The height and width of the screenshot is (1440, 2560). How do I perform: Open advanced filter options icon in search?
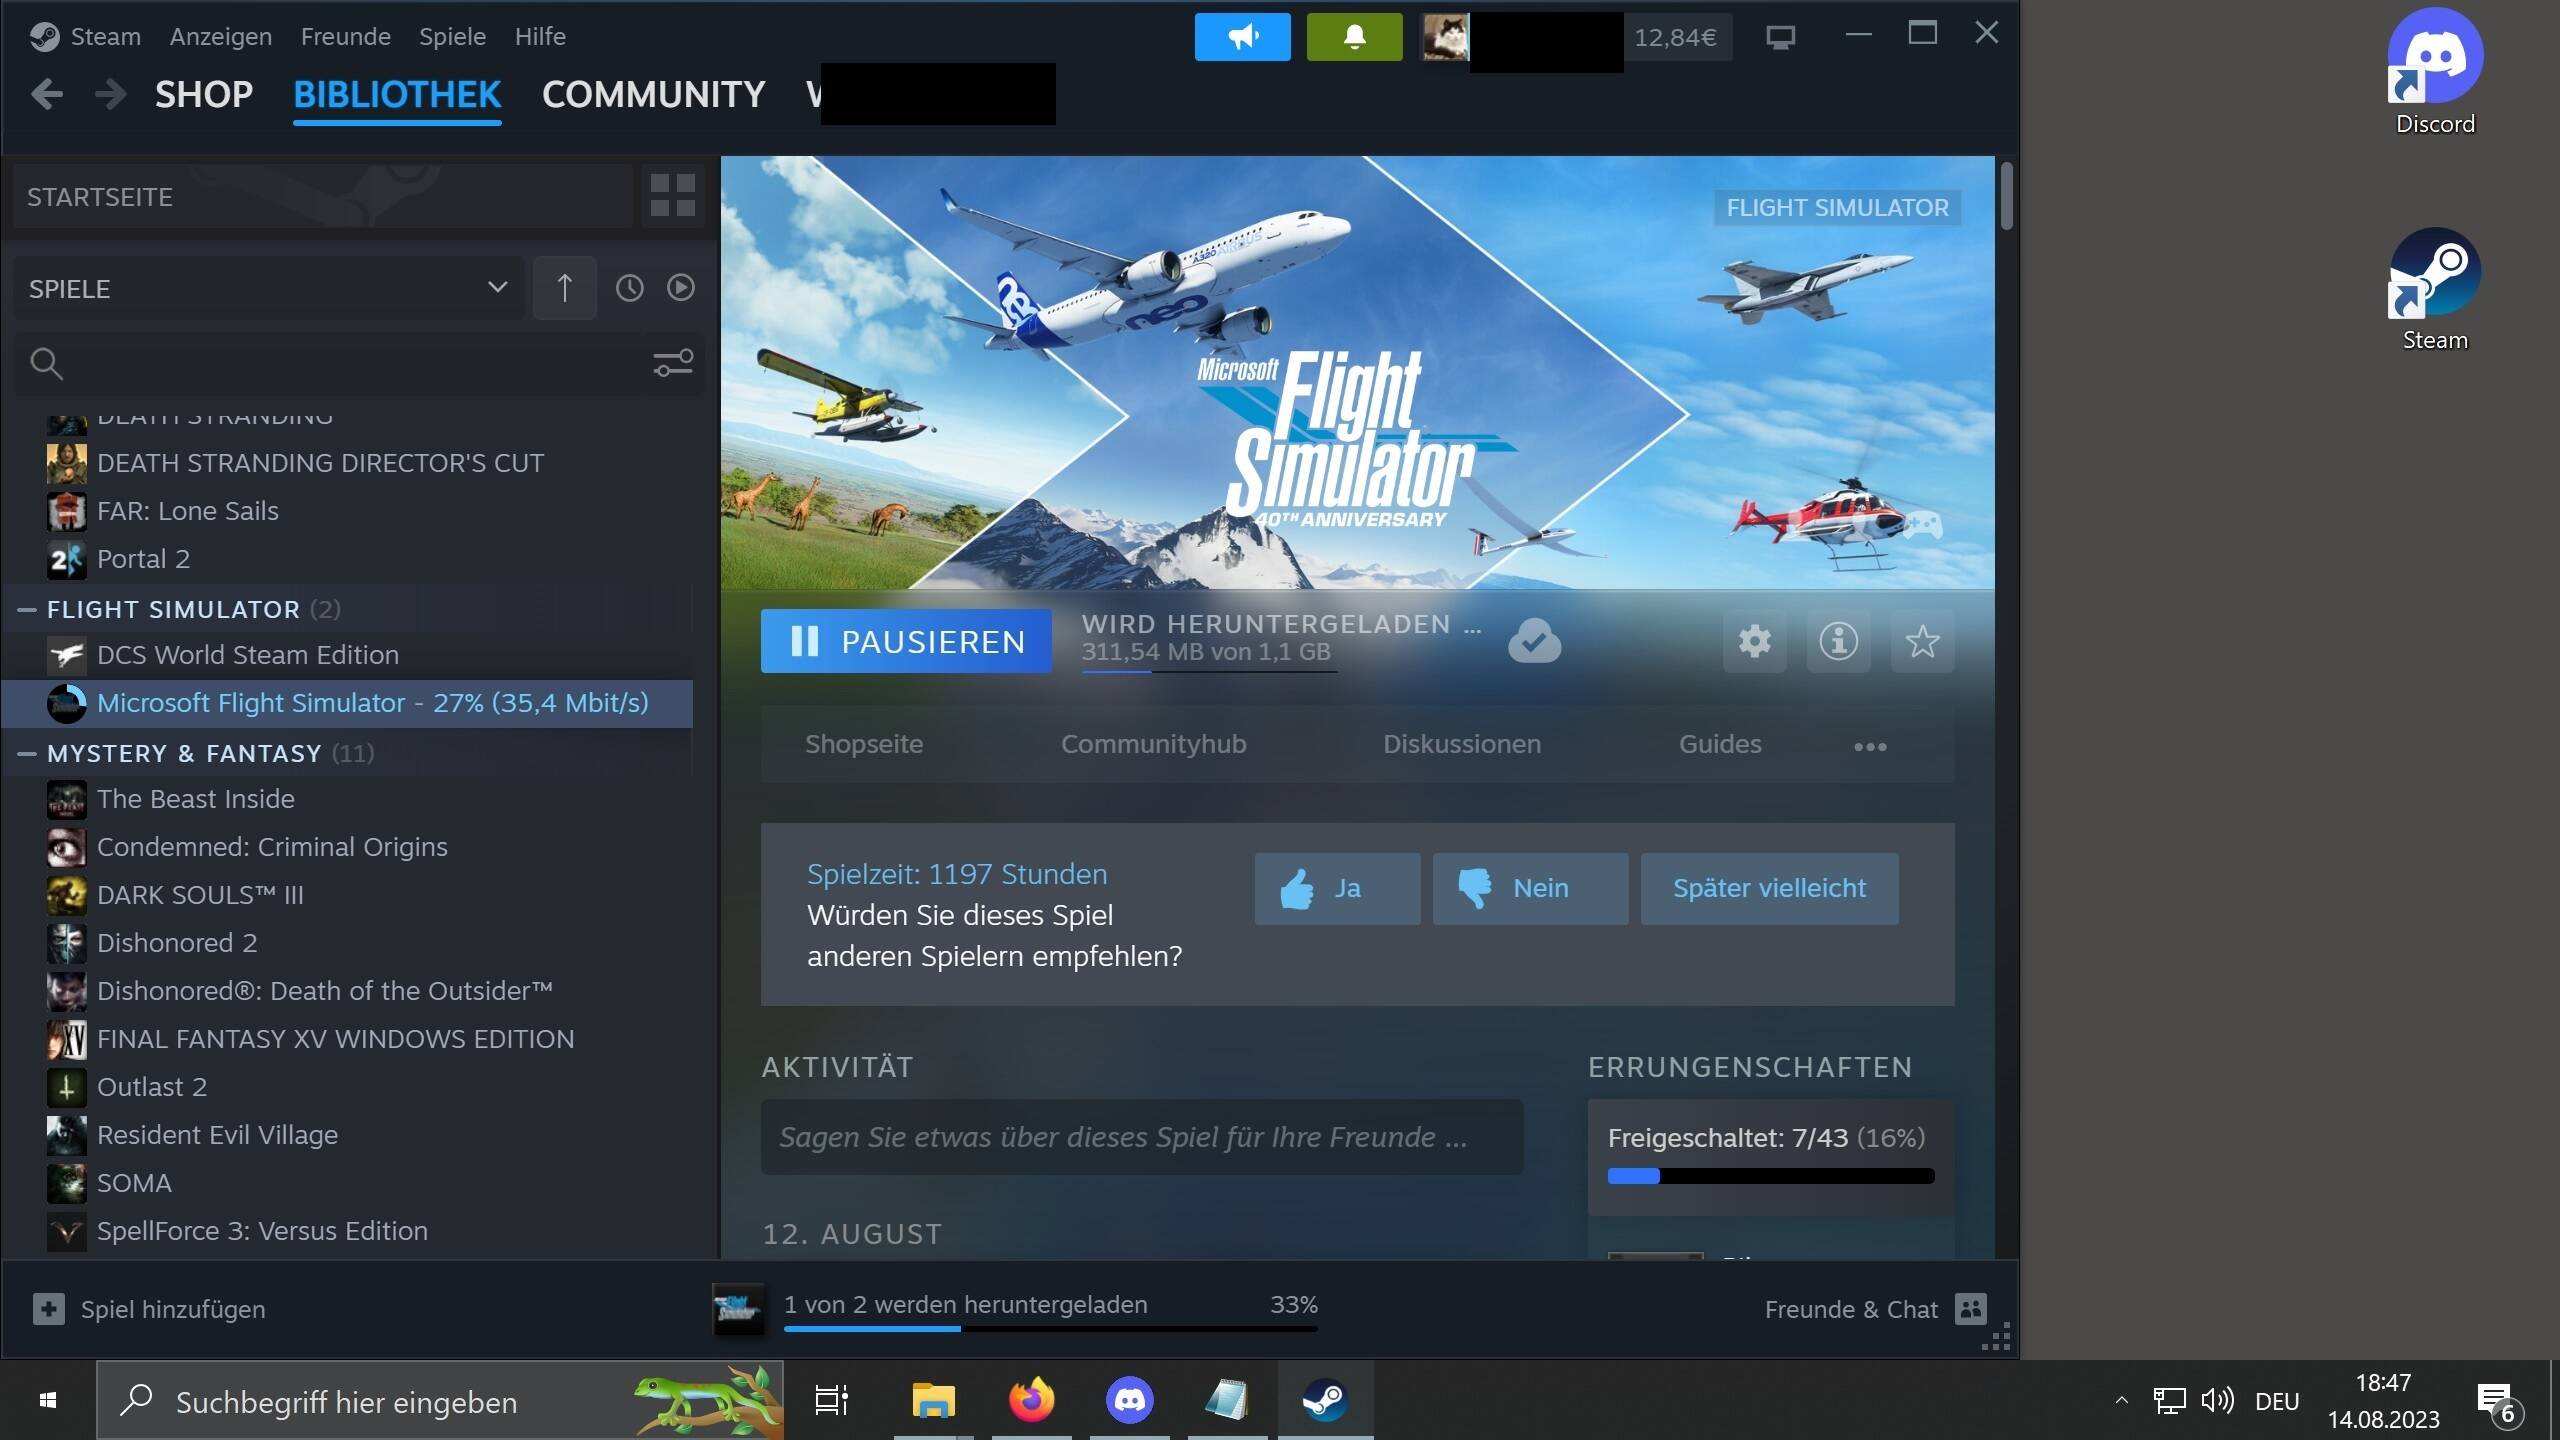click(x=672, y=363)
